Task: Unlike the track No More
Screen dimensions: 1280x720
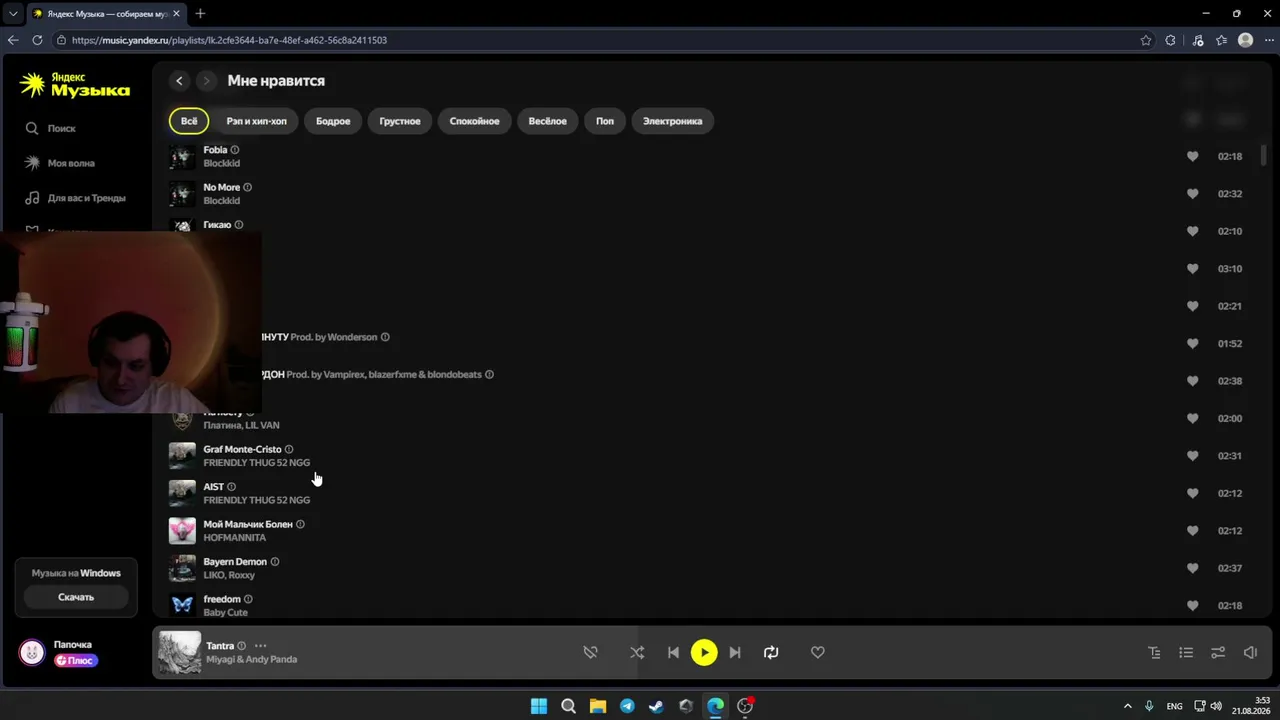Action: (1192, 194)
